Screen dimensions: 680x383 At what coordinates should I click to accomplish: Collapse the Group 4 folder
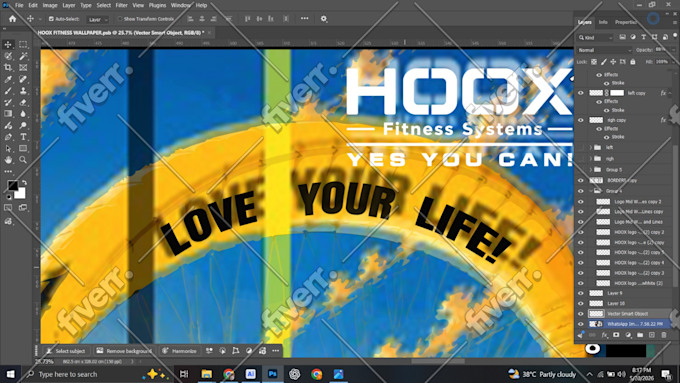591,191
